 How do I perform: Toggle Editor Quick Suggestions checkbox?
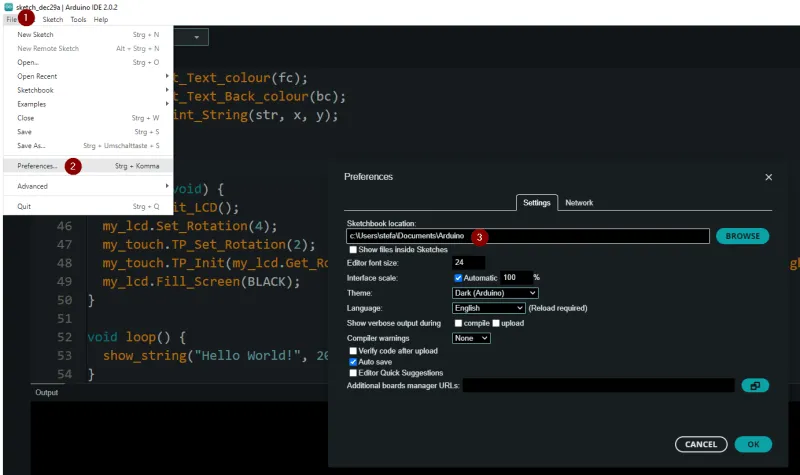tap(353, 373)
